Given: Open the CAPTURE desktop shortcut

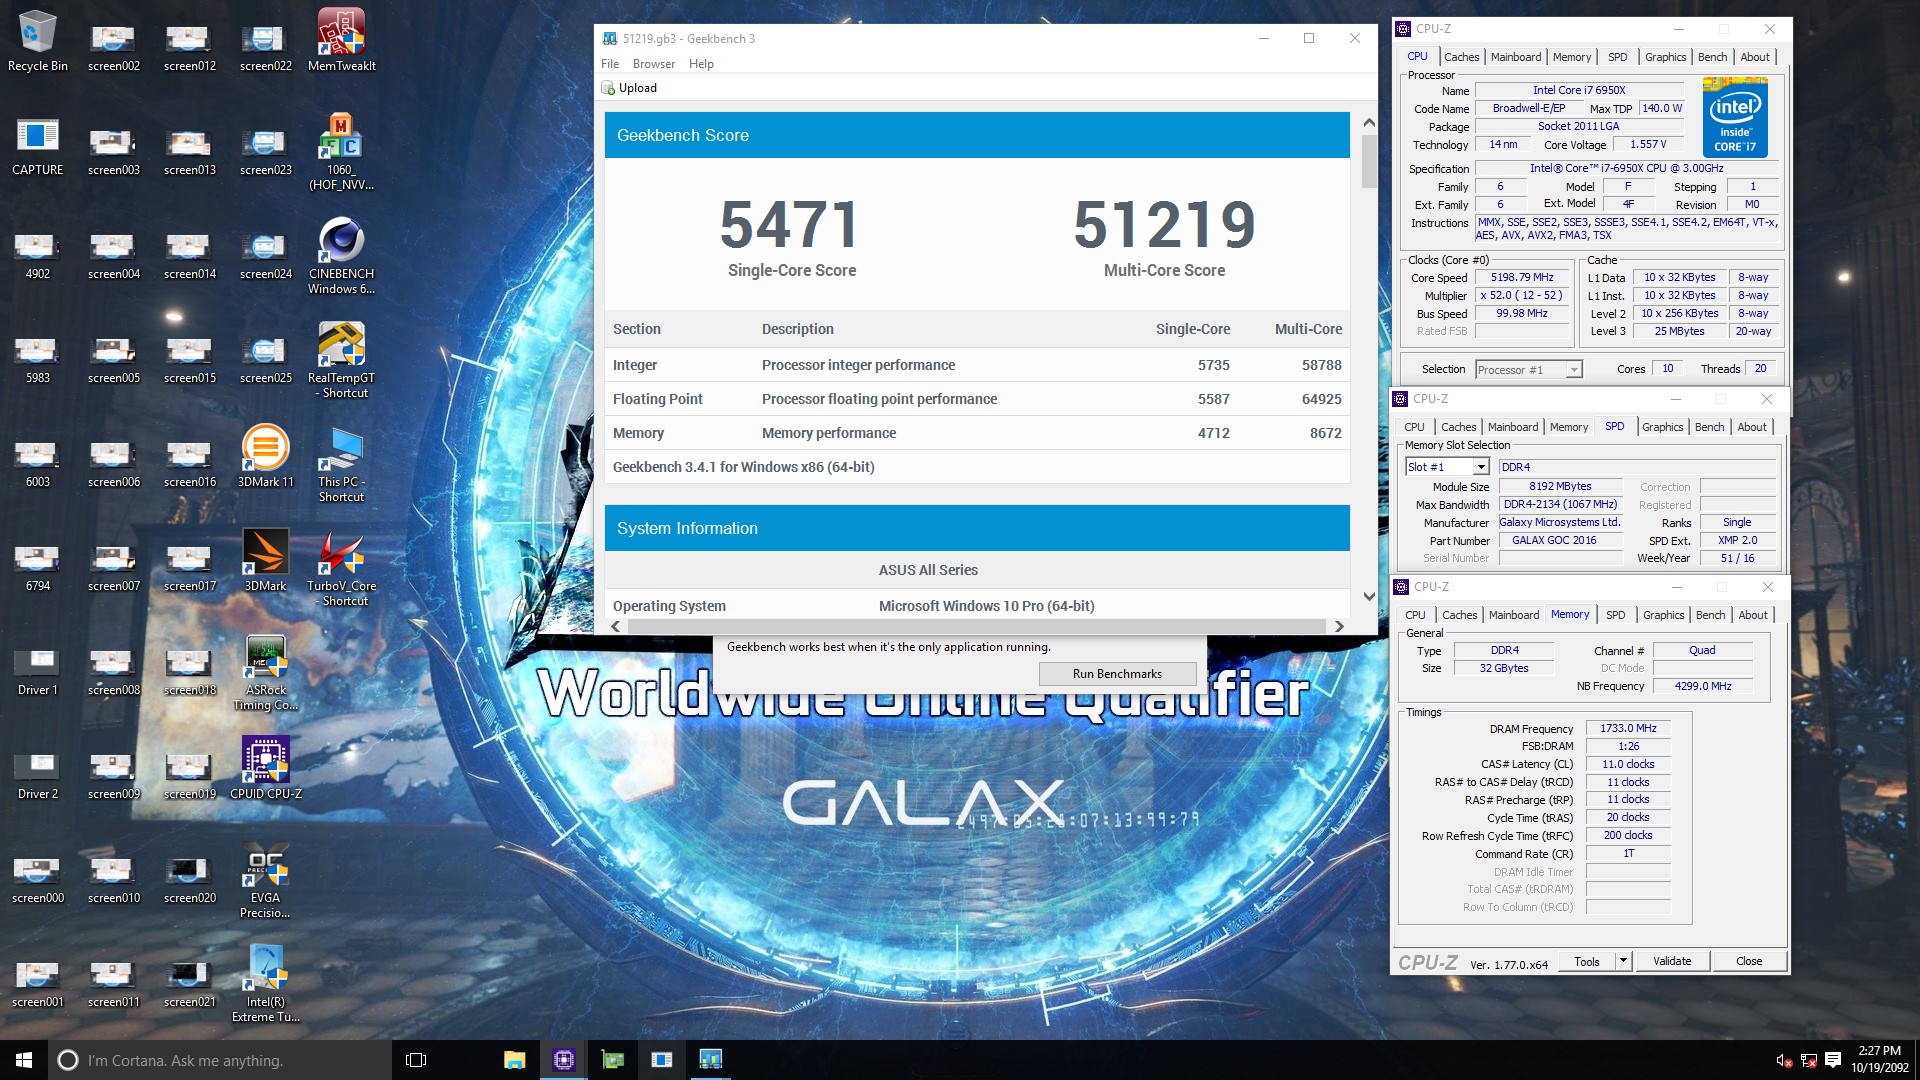Looking at the screenshot, I should pos(37,145).
